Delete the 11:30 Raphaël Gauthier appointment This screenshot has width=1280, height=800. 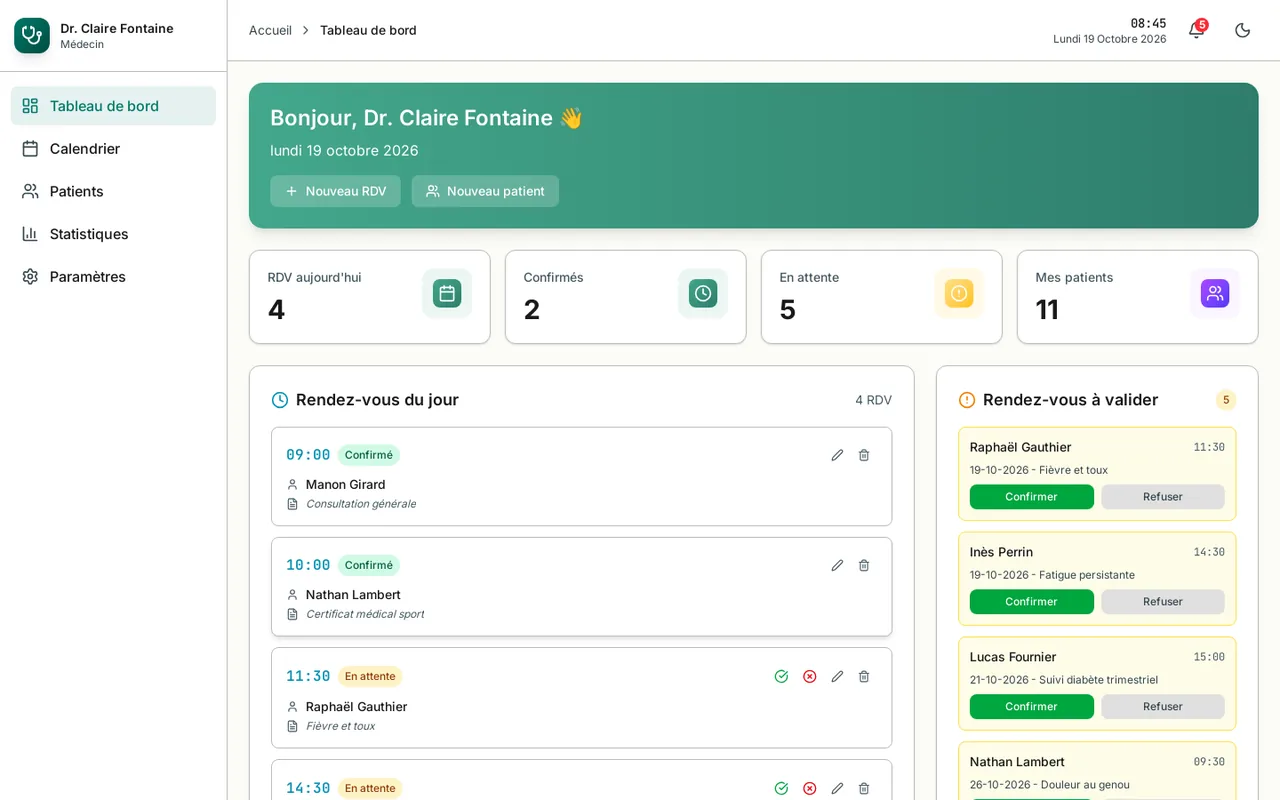click(864, 676)
